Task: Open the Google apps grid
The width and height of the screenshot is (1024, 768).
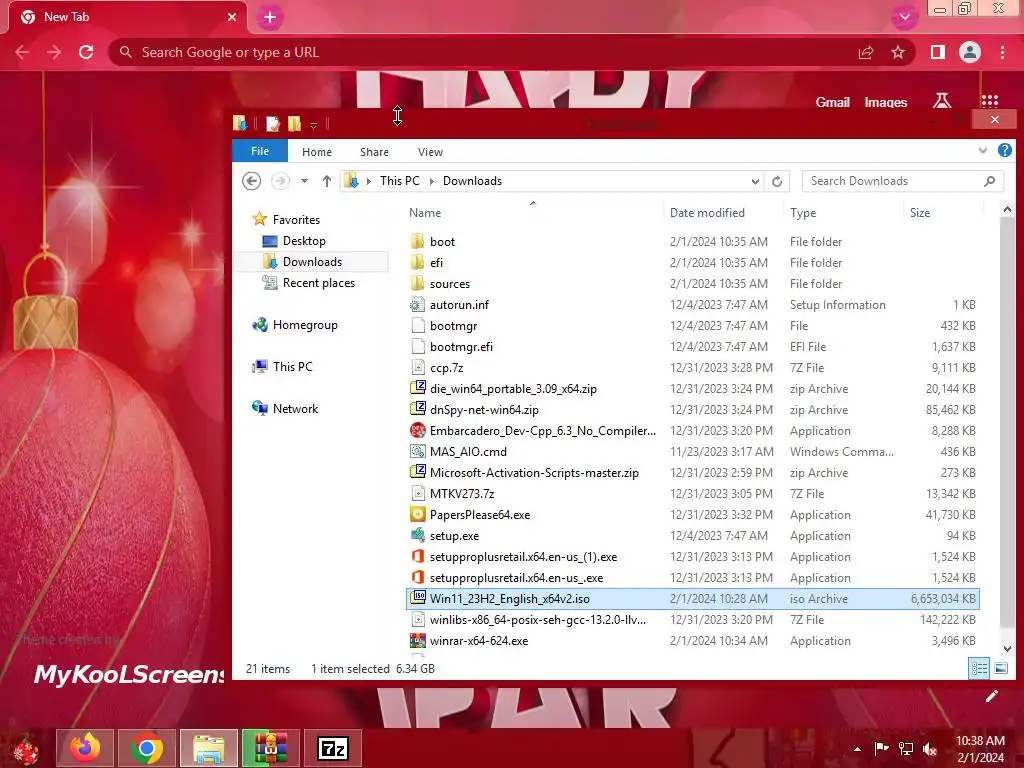Action: [989, 101]
